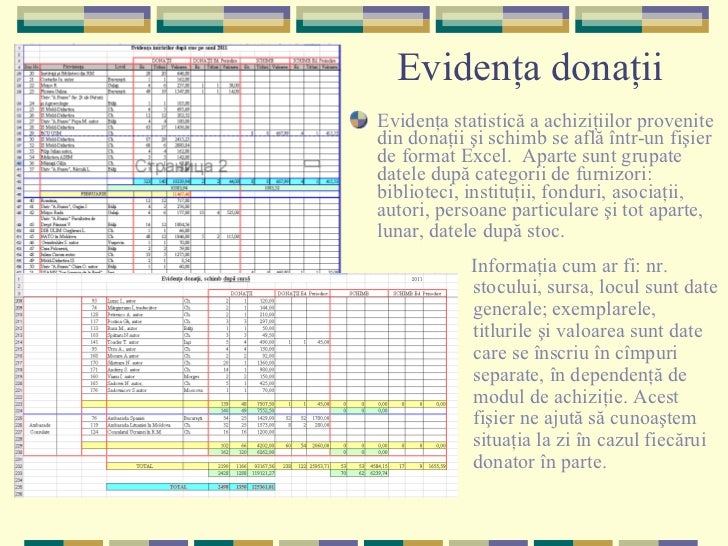This screenshot has height=546, width=728.
Task: Select the 'Sadovnicov S autor' row cell
Action: 145,390
